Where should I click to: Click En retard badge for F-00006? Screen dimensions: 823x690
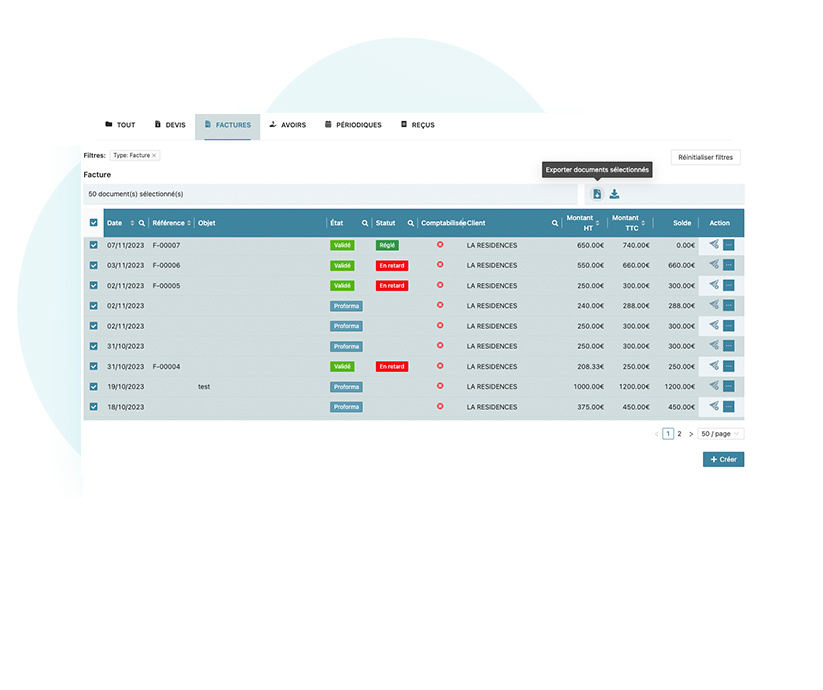coord(392,266)
